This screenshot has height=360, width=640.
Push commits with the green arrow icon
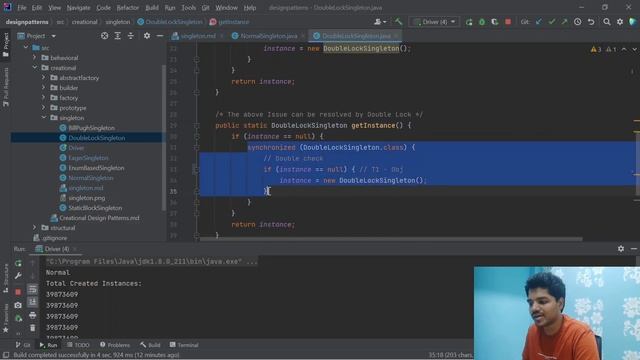564,22
